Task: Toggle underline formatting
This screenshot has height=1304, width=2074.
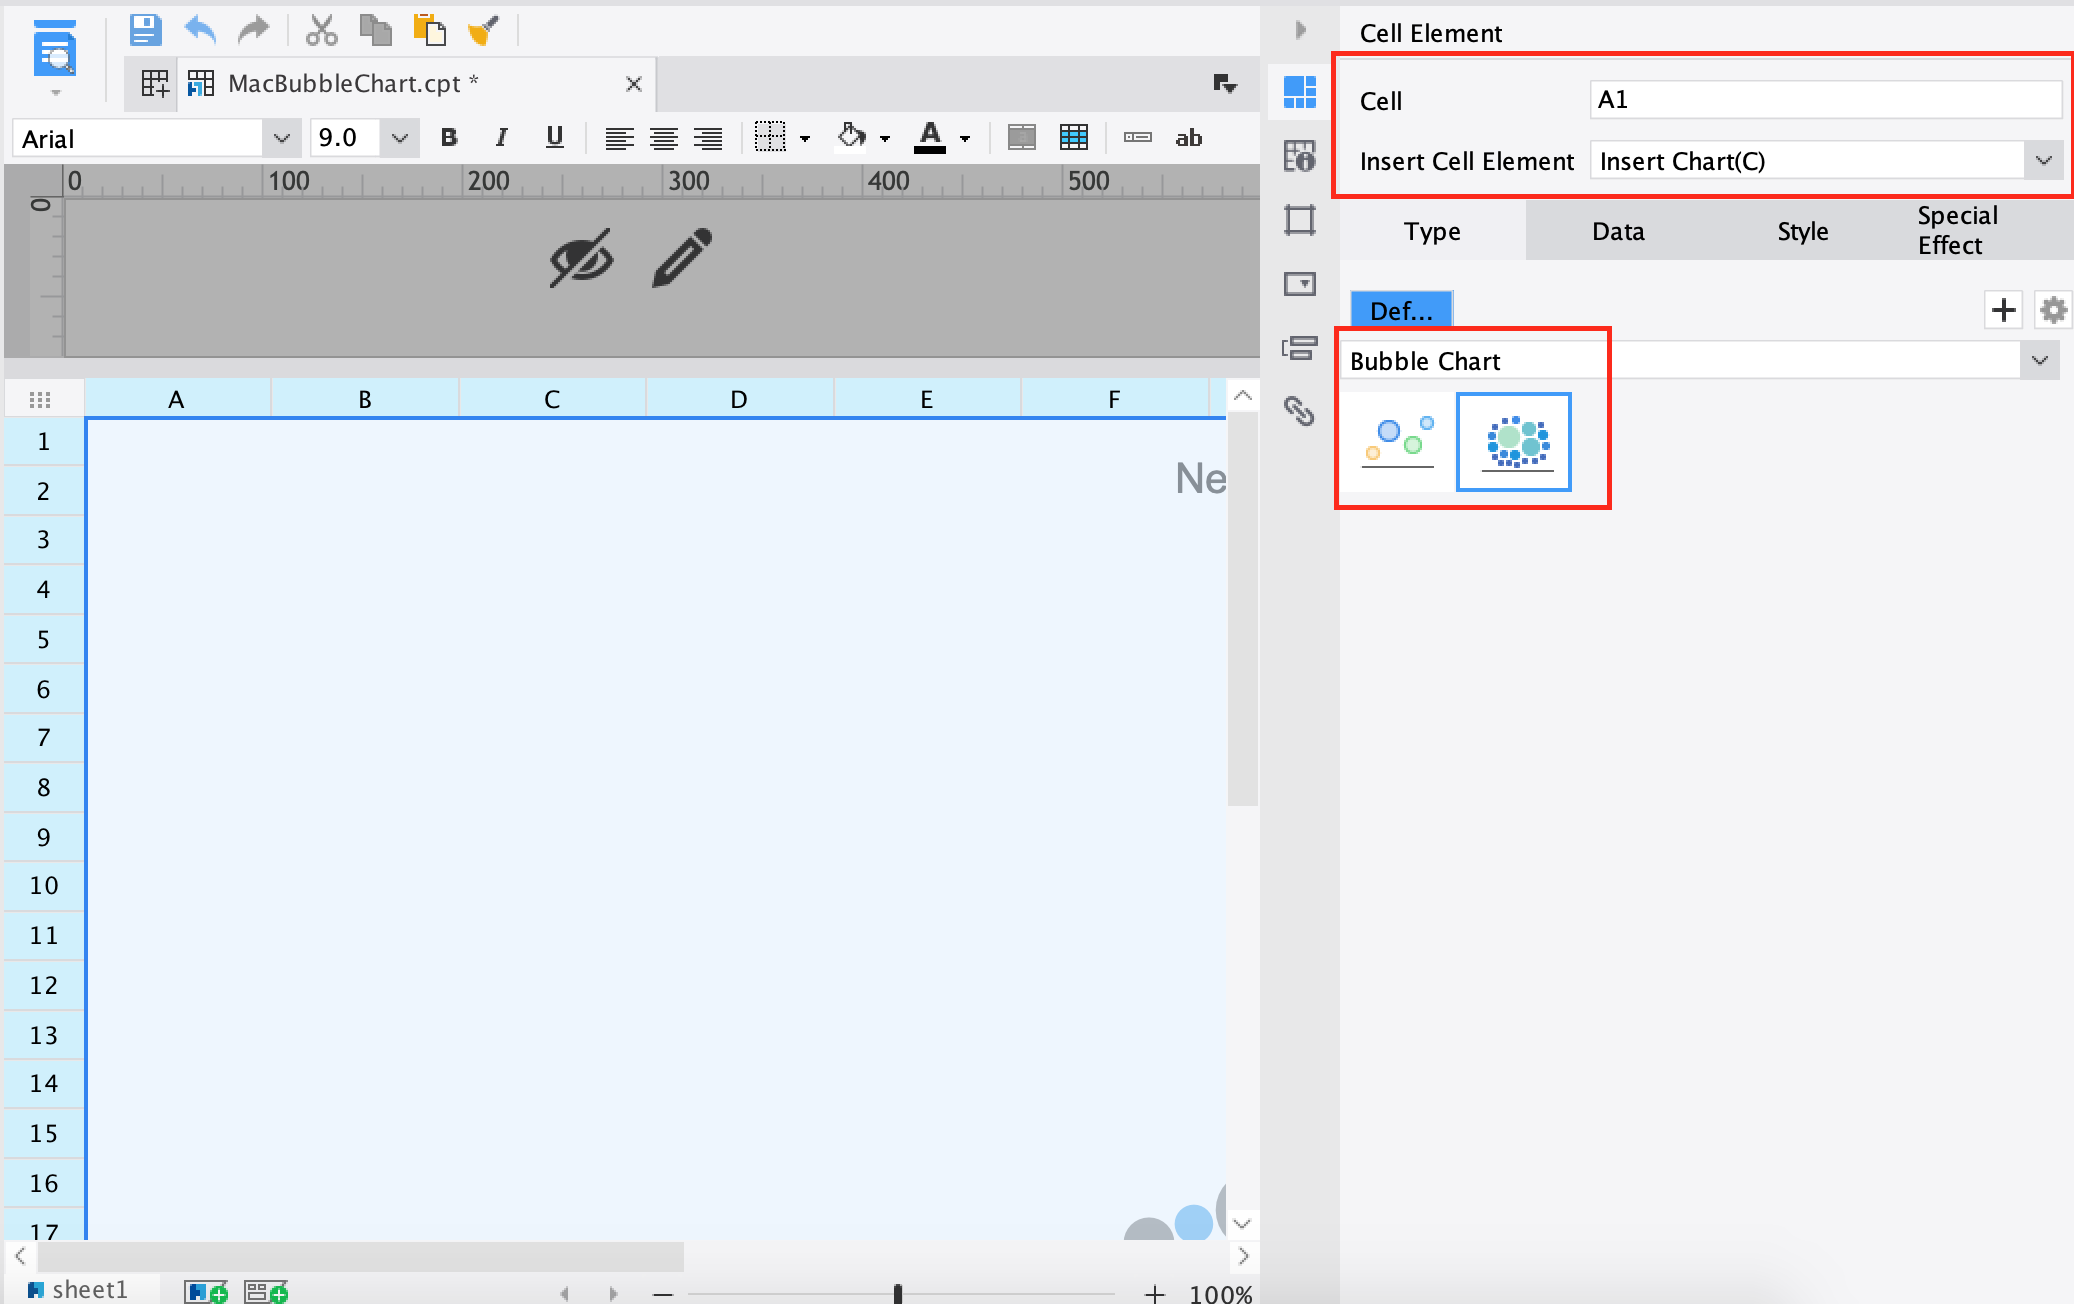Action: coord(555,138)
